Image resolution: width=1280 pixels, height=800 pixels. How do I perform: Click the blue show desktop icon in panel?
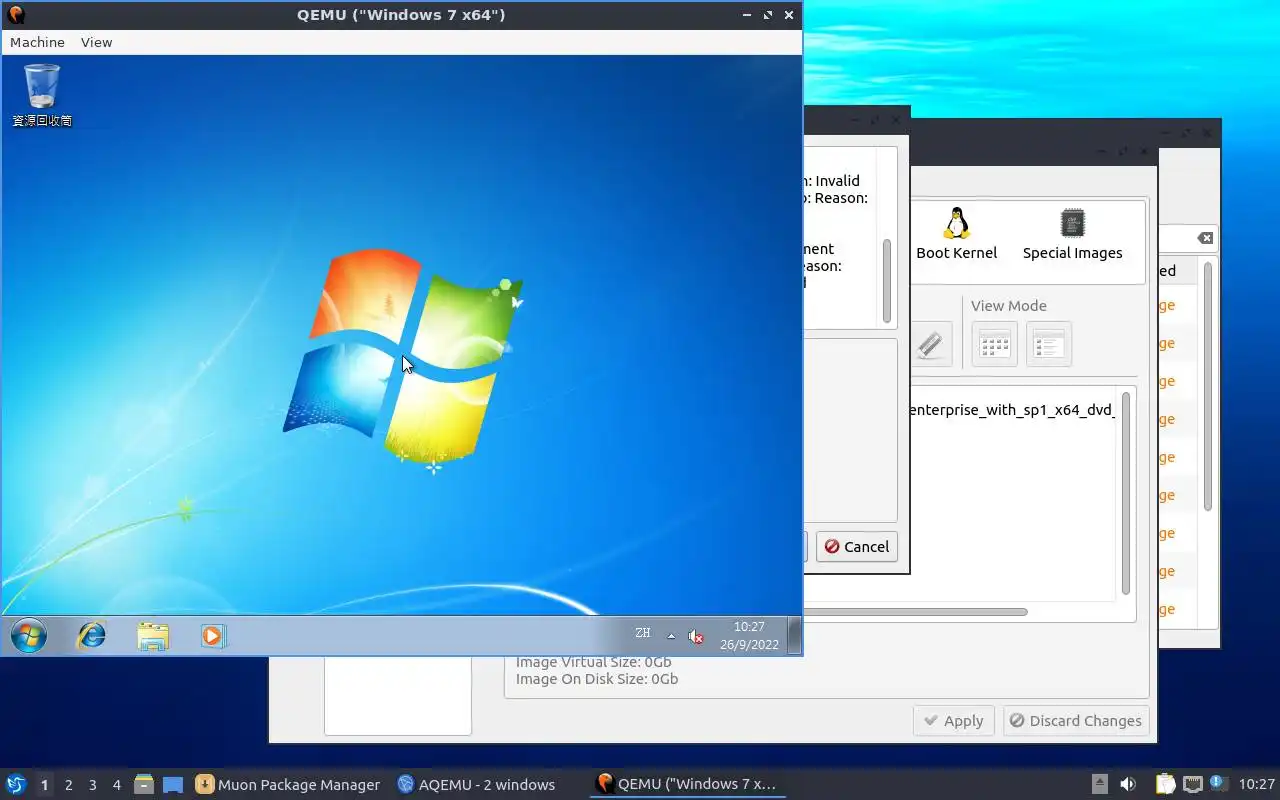[x=173, y=785]
